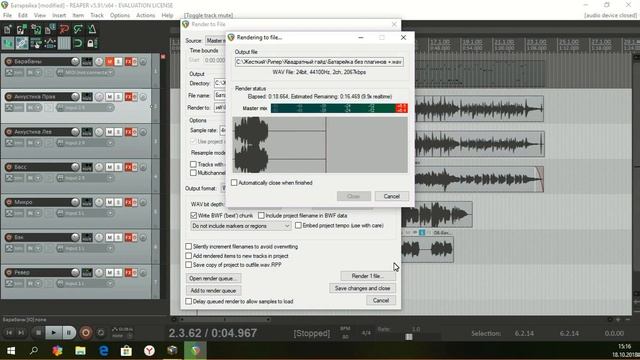The height and width of the screenshot is (360, 640).
Task: Toggle the grid lines toolbar icon
Action: (64, 43)
